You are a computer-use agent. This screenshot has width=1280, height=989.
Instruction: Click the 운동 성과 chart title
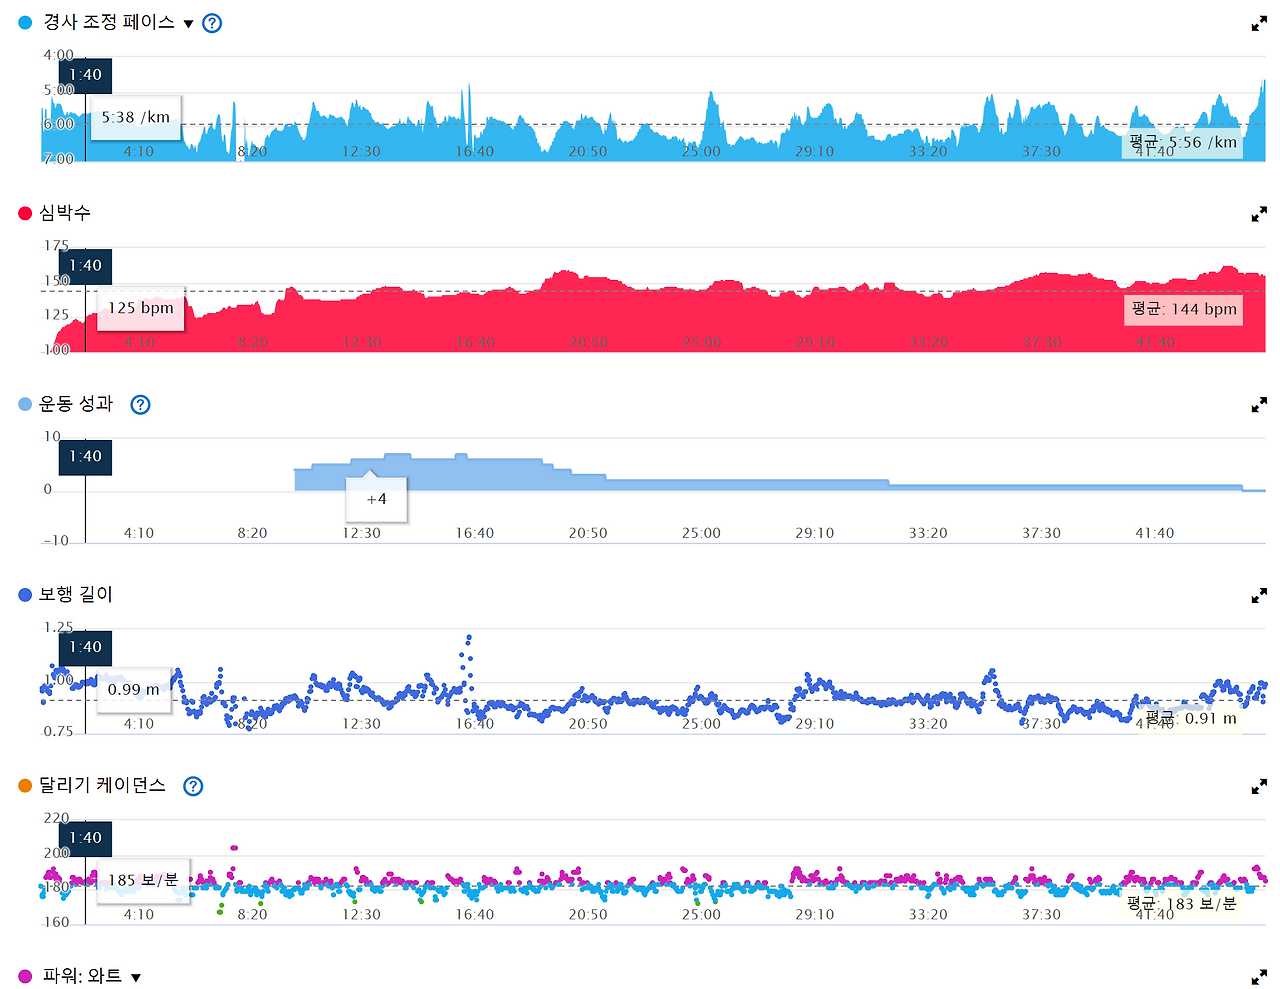pyautogui.click(x=76, y=404)
